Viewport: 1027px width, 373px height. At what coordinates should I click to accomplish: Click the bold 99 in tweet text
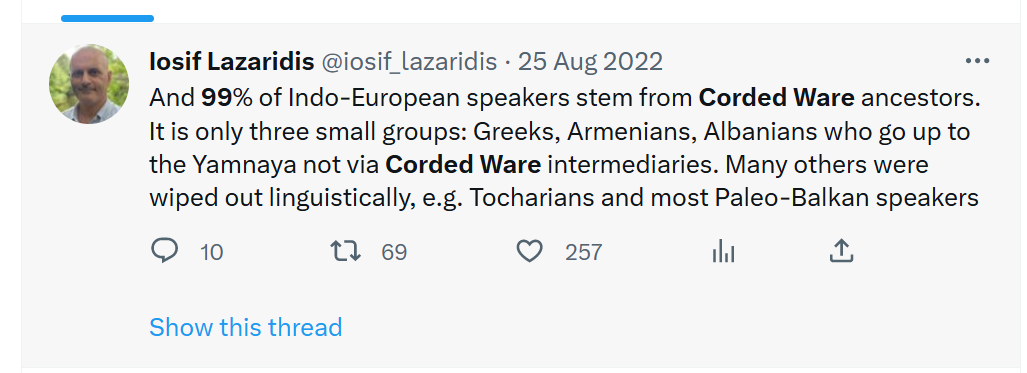[x=214, y=98]
